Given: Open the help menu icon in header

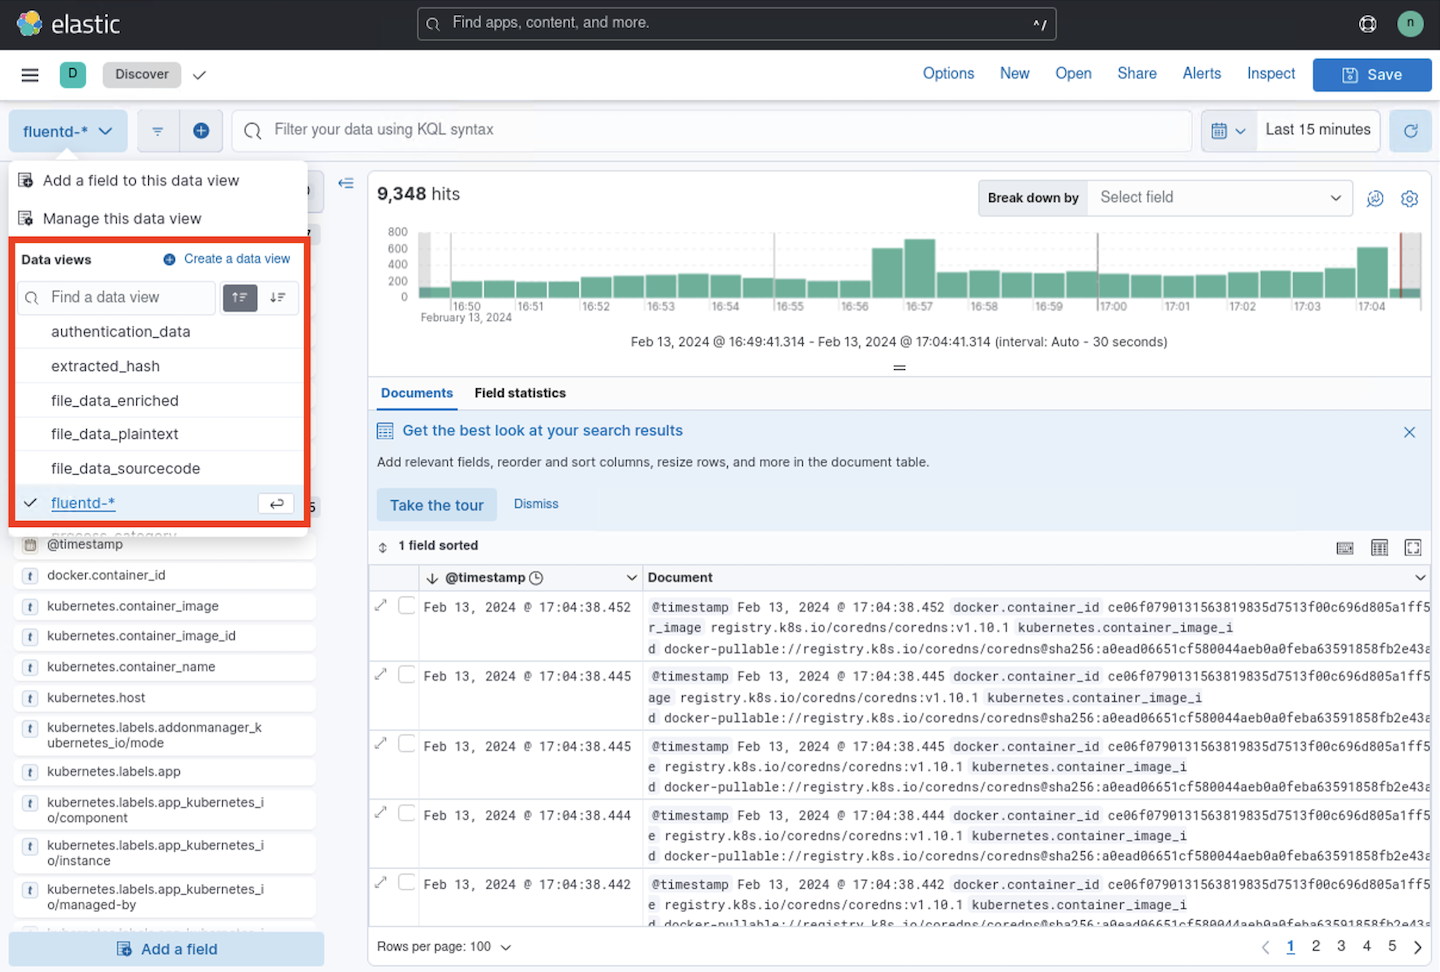Looking at the screenshot, I should click(1367, 24).
